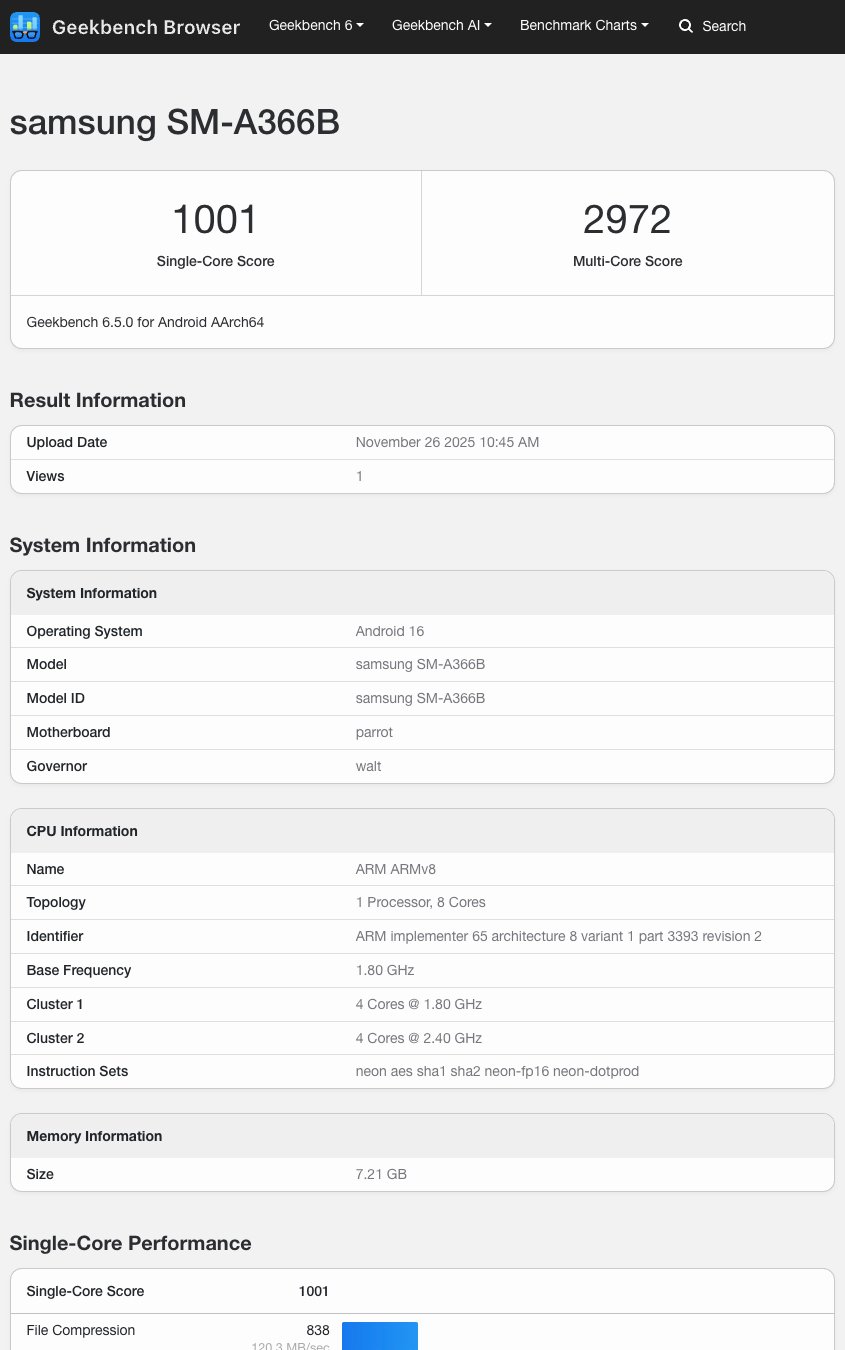Click the Single-Core Performance score row
845x1350 pixels.
tap(422, 1291)
